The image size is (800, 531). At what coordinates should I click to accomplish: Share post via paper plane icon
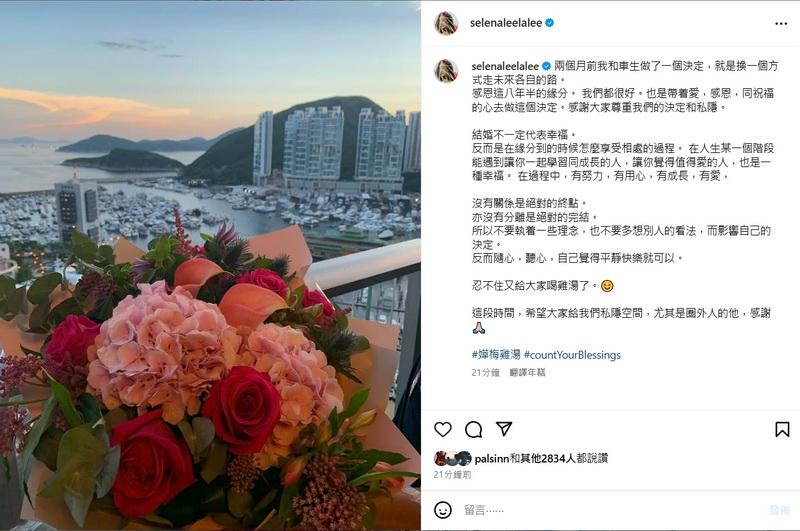504,429
